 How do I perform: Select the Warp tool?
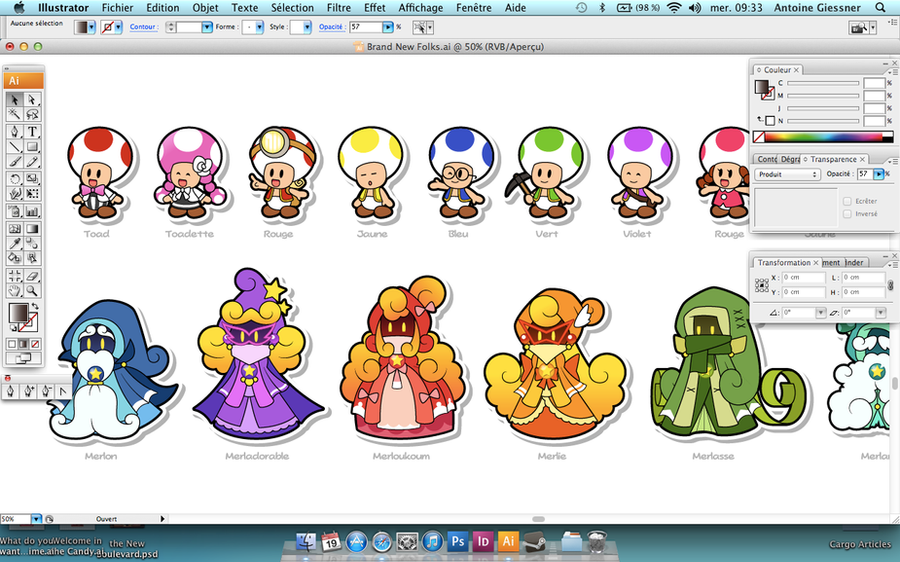click(x=14, y=194)
